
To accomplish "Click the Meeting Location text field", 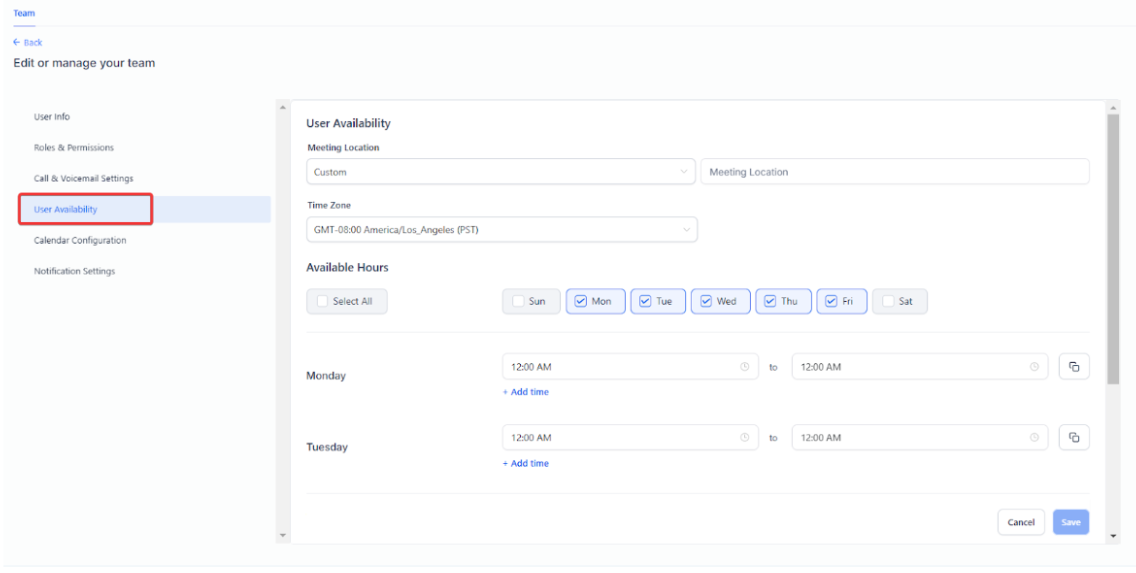I will (x=894, y=172).
